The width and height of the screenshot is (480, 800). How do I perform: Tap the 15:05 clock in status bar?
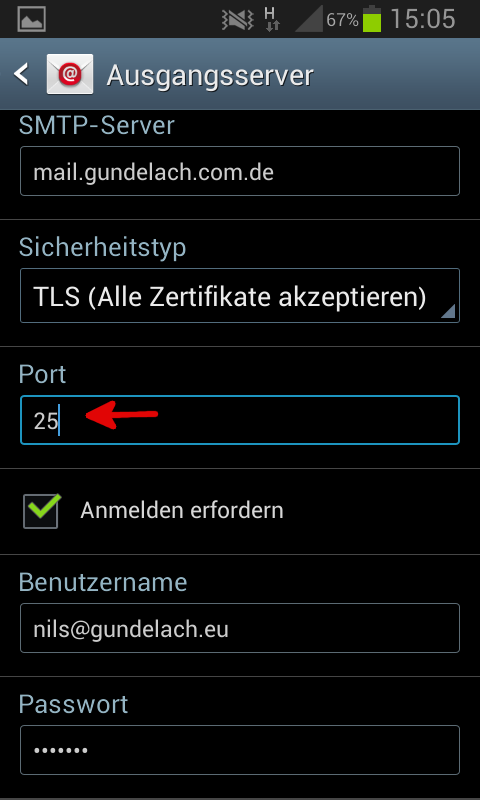tap(422, 19)
